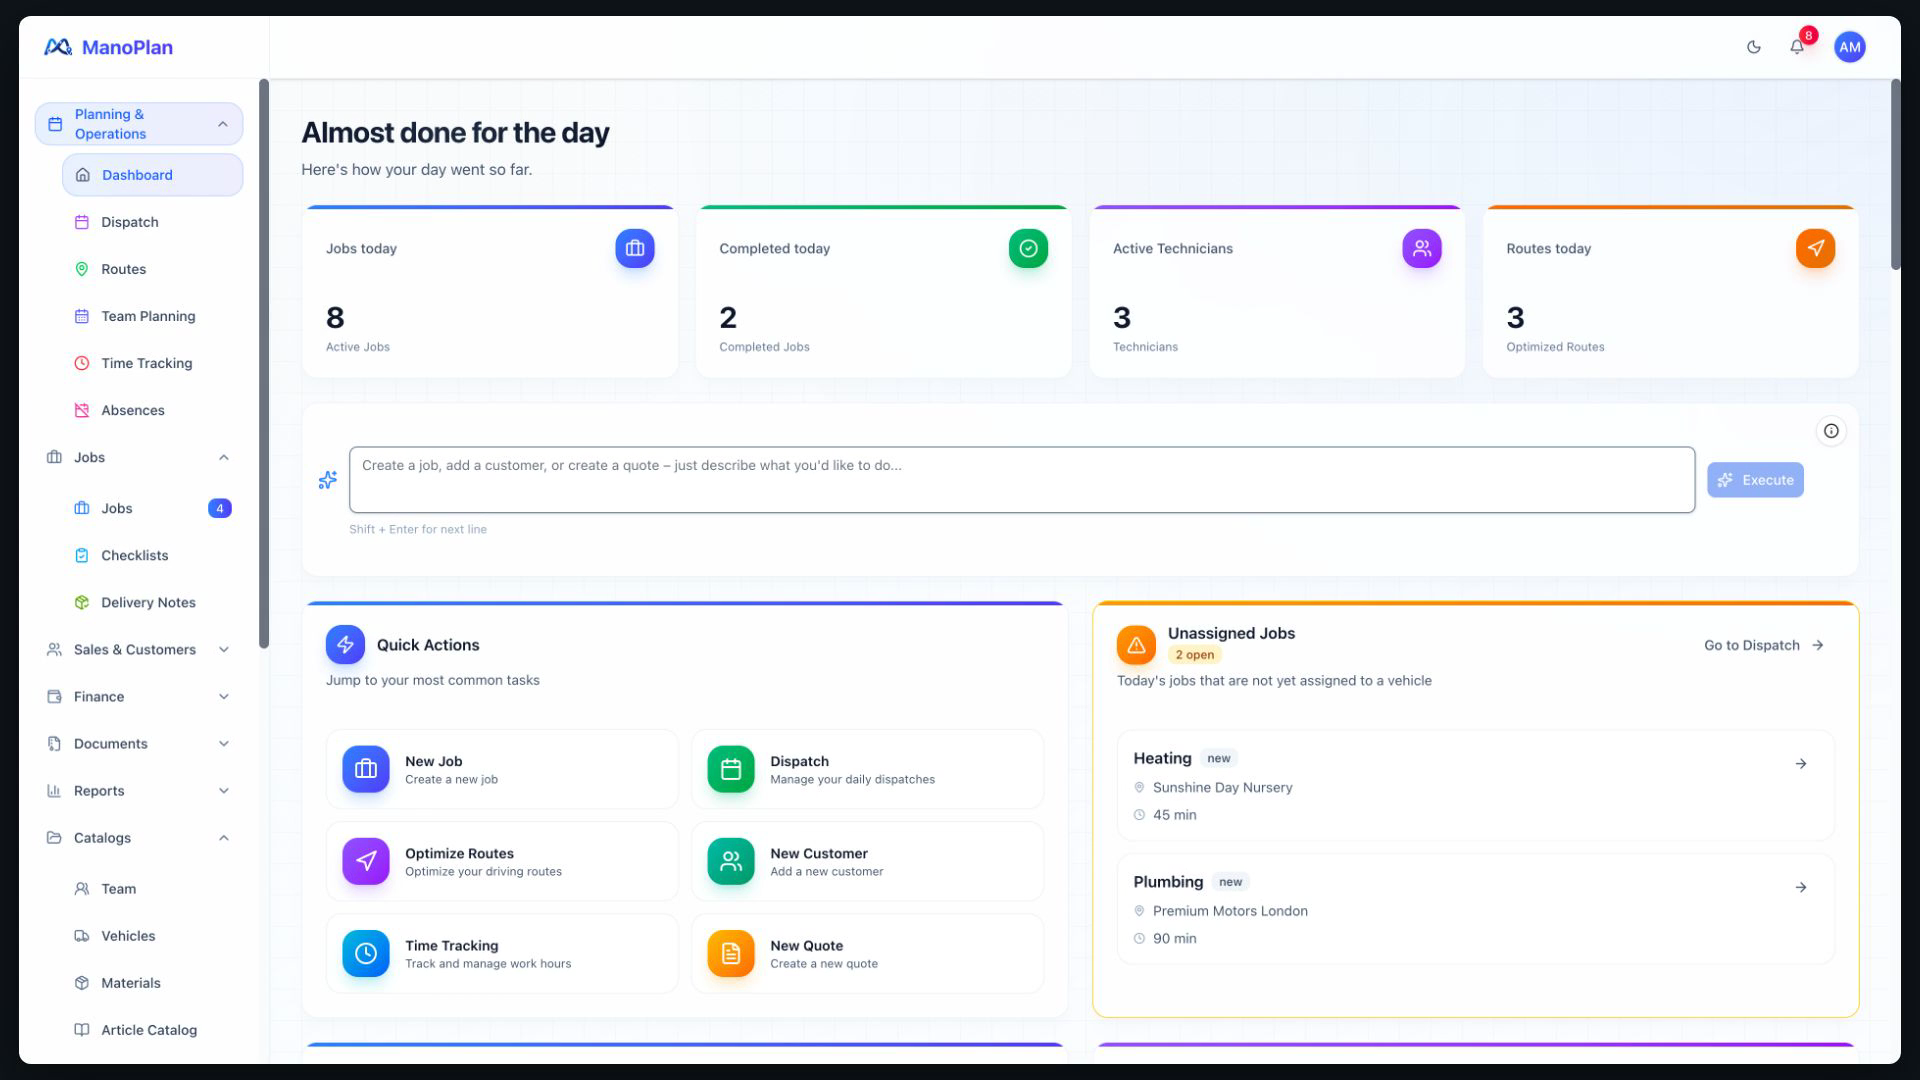Click the Optimize Routes purple icon
The height and width of the screenshot is (1080, 1920).
coord(366,861)
